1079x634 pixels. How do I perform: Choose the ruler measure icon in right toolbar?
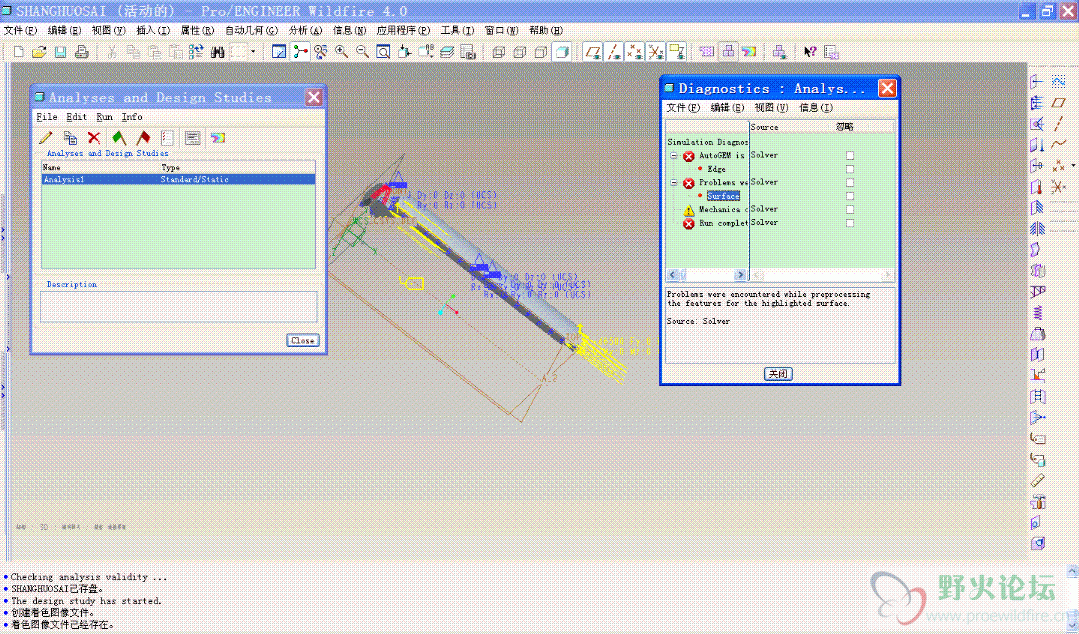pyautogui.click(x=1038, y=480)
